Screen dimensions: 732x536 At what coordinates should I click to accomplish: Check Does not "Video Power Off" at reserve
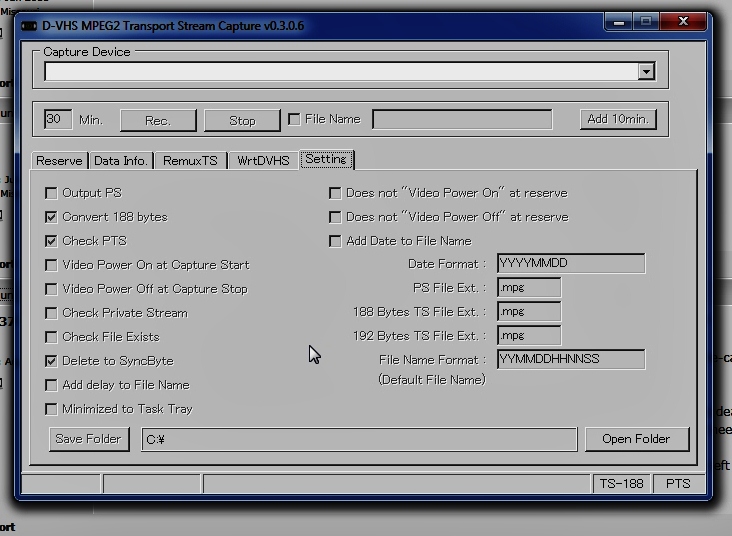coord(335,217)
